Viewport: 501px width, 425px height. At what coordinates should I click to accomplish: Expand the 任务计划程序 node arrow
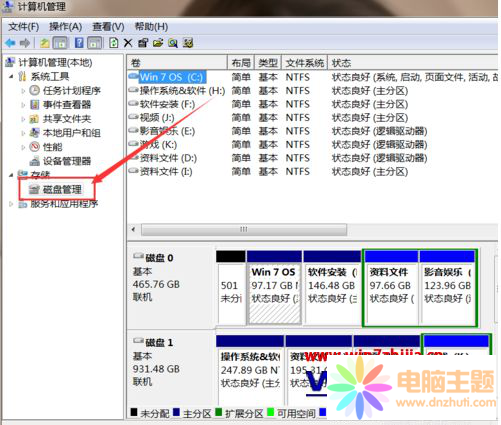point(23,91)
